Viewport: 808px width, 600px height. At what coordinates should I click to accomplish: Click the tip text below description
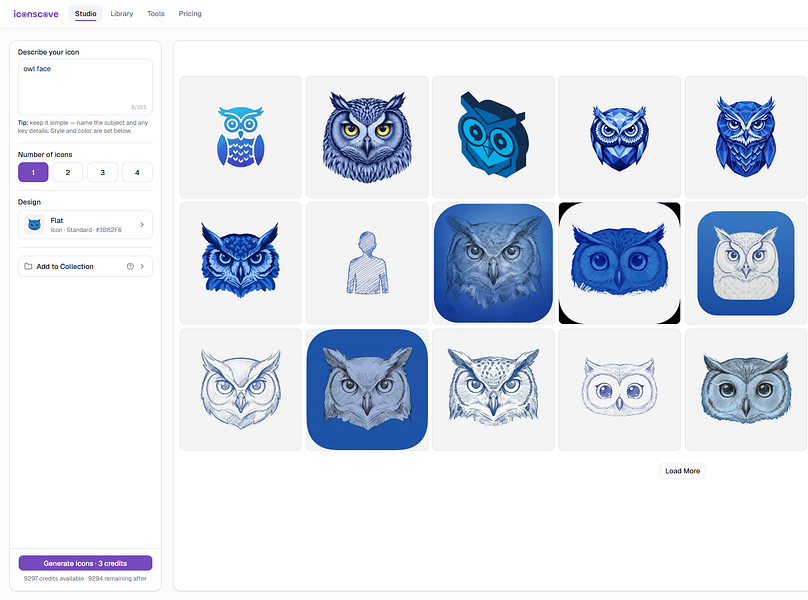83,127
